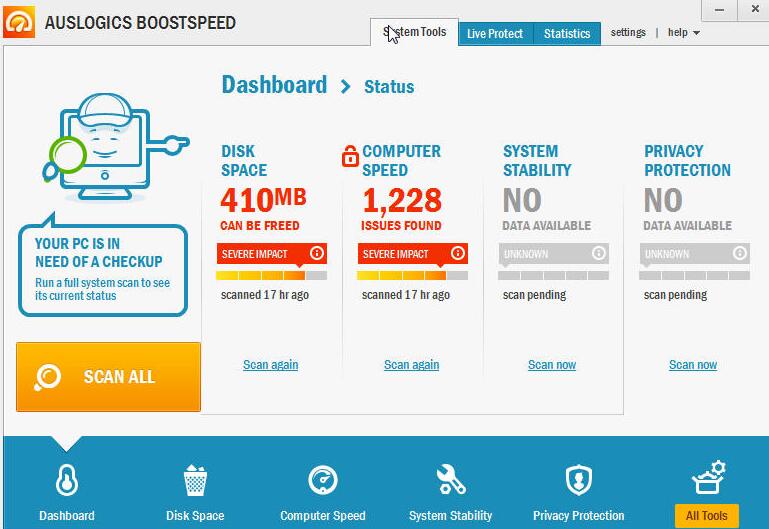Expand the help dropdown menu

click(x=684, y=32)
